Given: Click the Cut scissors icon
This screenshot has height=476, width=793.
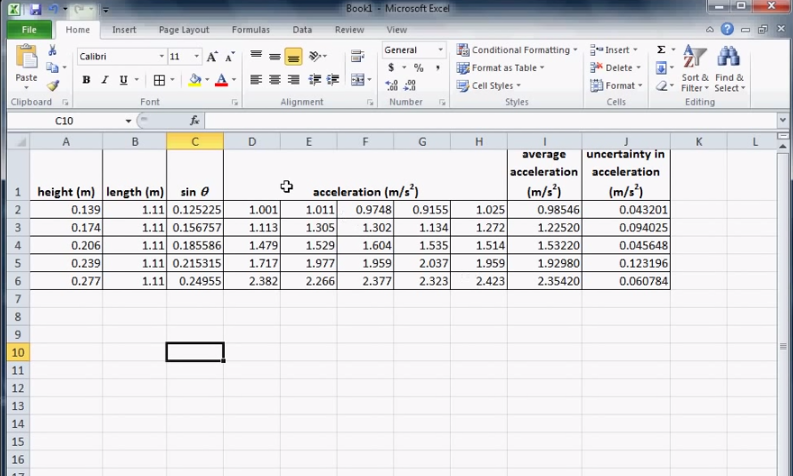Looking at the screenshot, I should [x=53, y=50].
